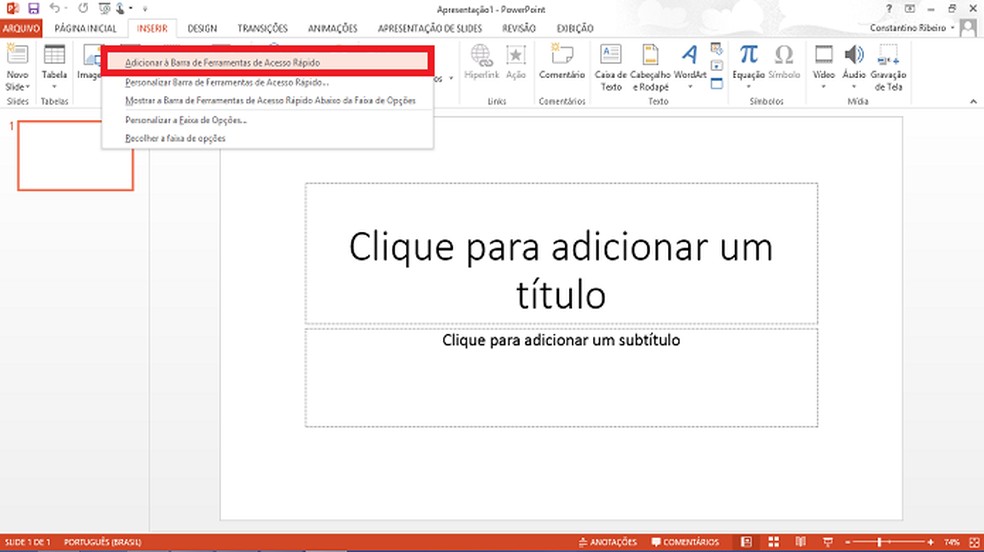Choose Personalizar Barra de Ferramentas de Acesso Rápido

pyautogui.click(x=267, y=82)
